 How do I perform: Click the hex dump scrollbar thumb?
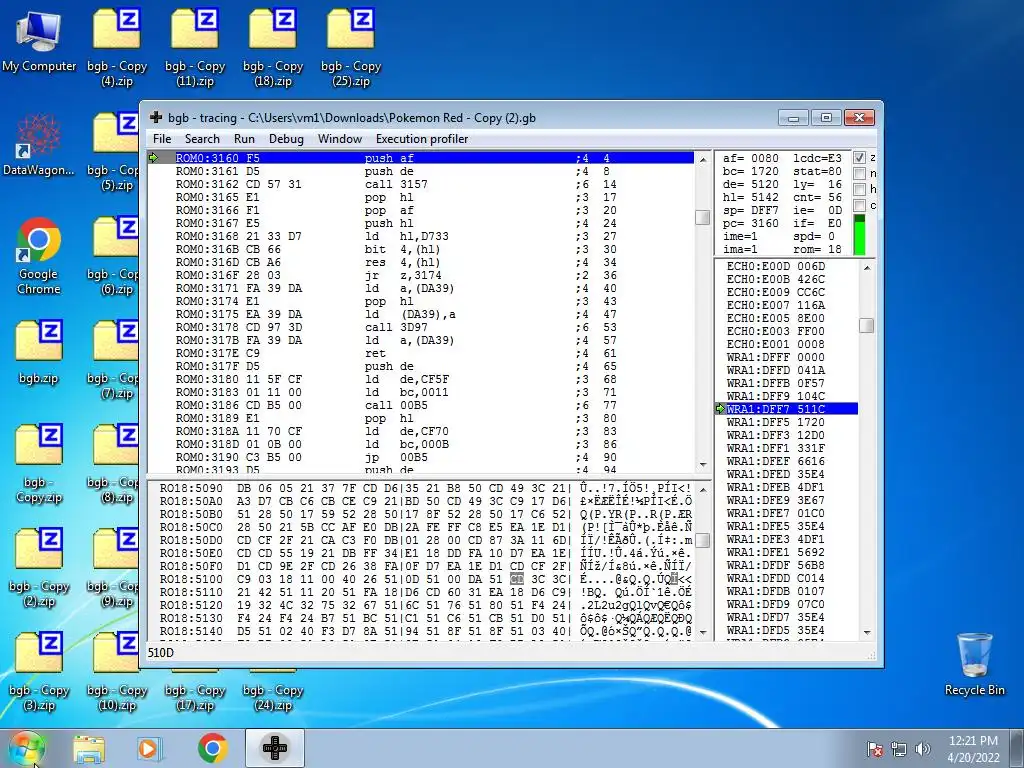pos(703,540)
